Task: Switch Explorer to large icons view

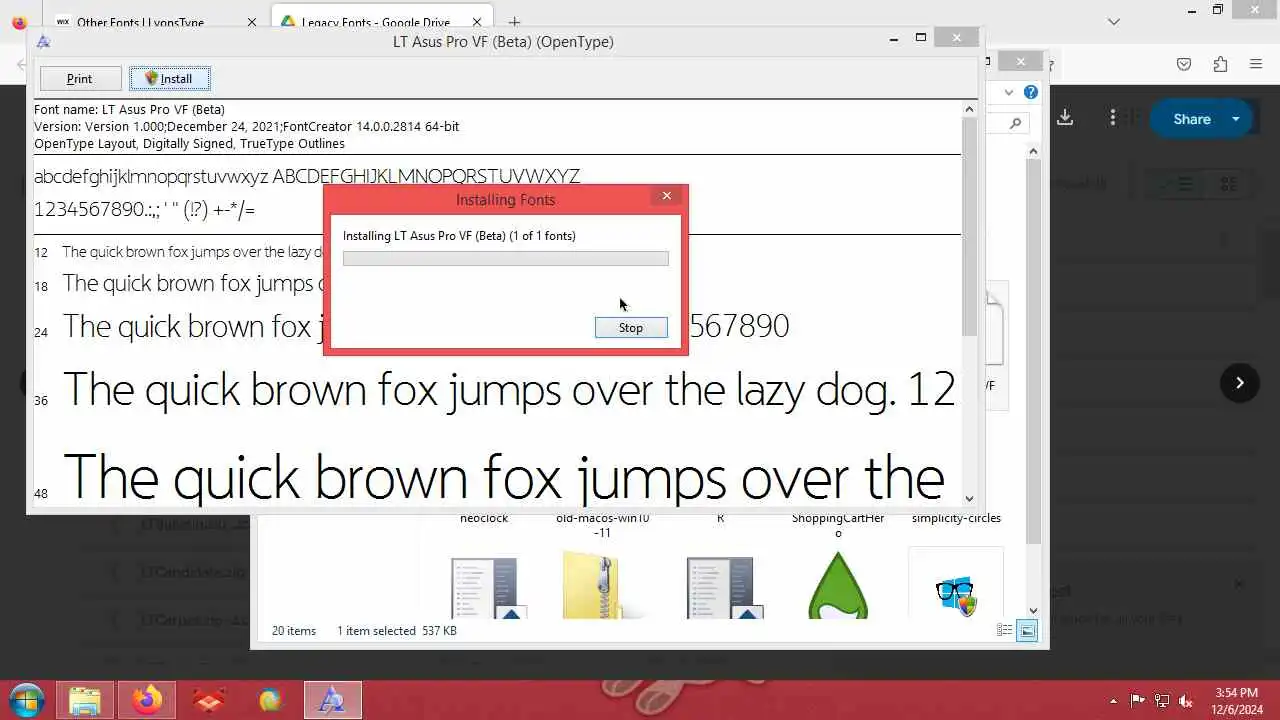Action: pos(1027,631)
